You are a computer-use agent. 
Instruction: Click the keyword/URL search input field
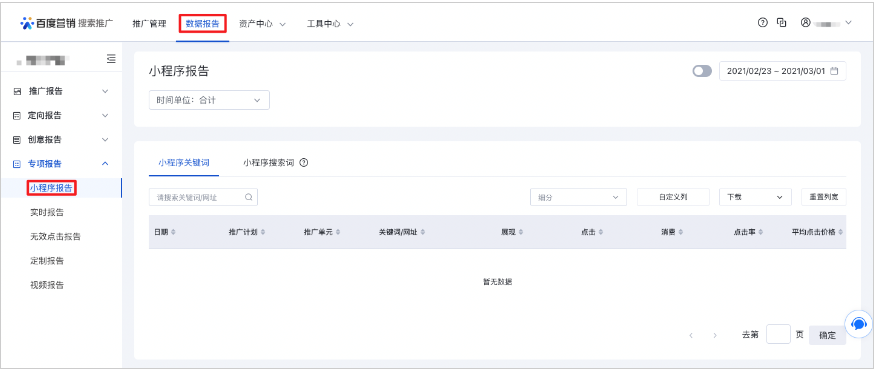(x=203, y=197)
